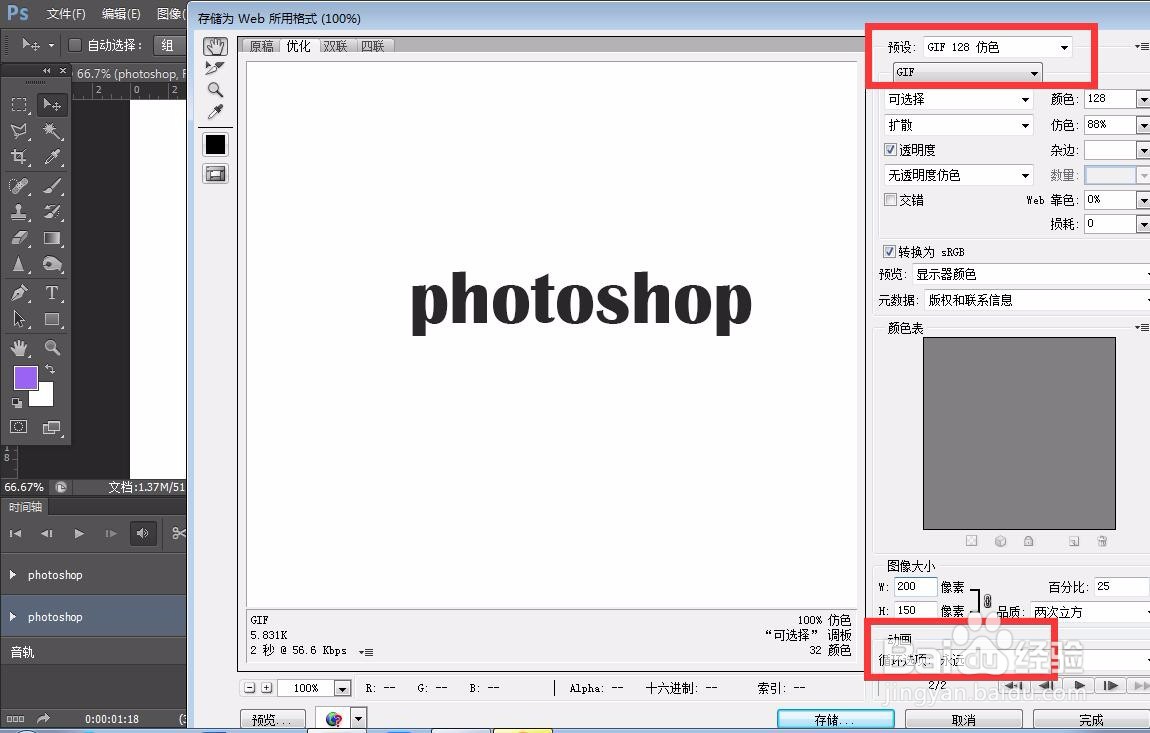Toggle Quick Mask mode icon
1150x733 pixels.
[x=19, y=427]
